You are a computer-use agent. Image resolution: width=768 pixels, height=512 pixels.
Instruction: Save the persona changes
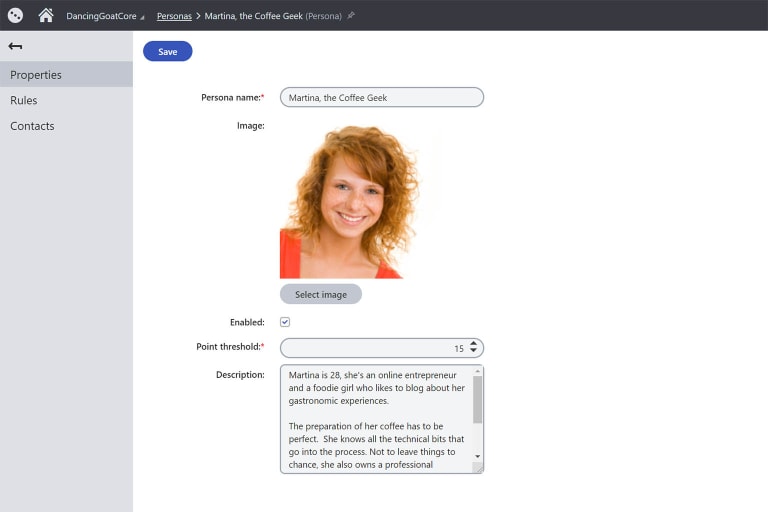pyautogui.click(x=168, y=51)
